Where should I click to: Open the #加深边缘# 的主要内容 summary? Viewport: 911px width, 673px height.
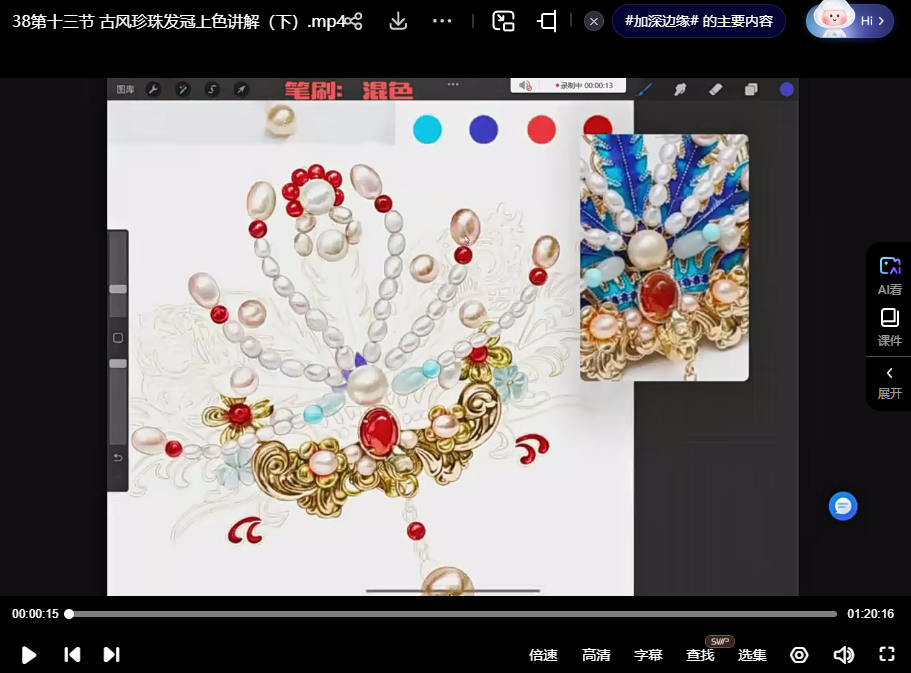[x=699, y=22]
